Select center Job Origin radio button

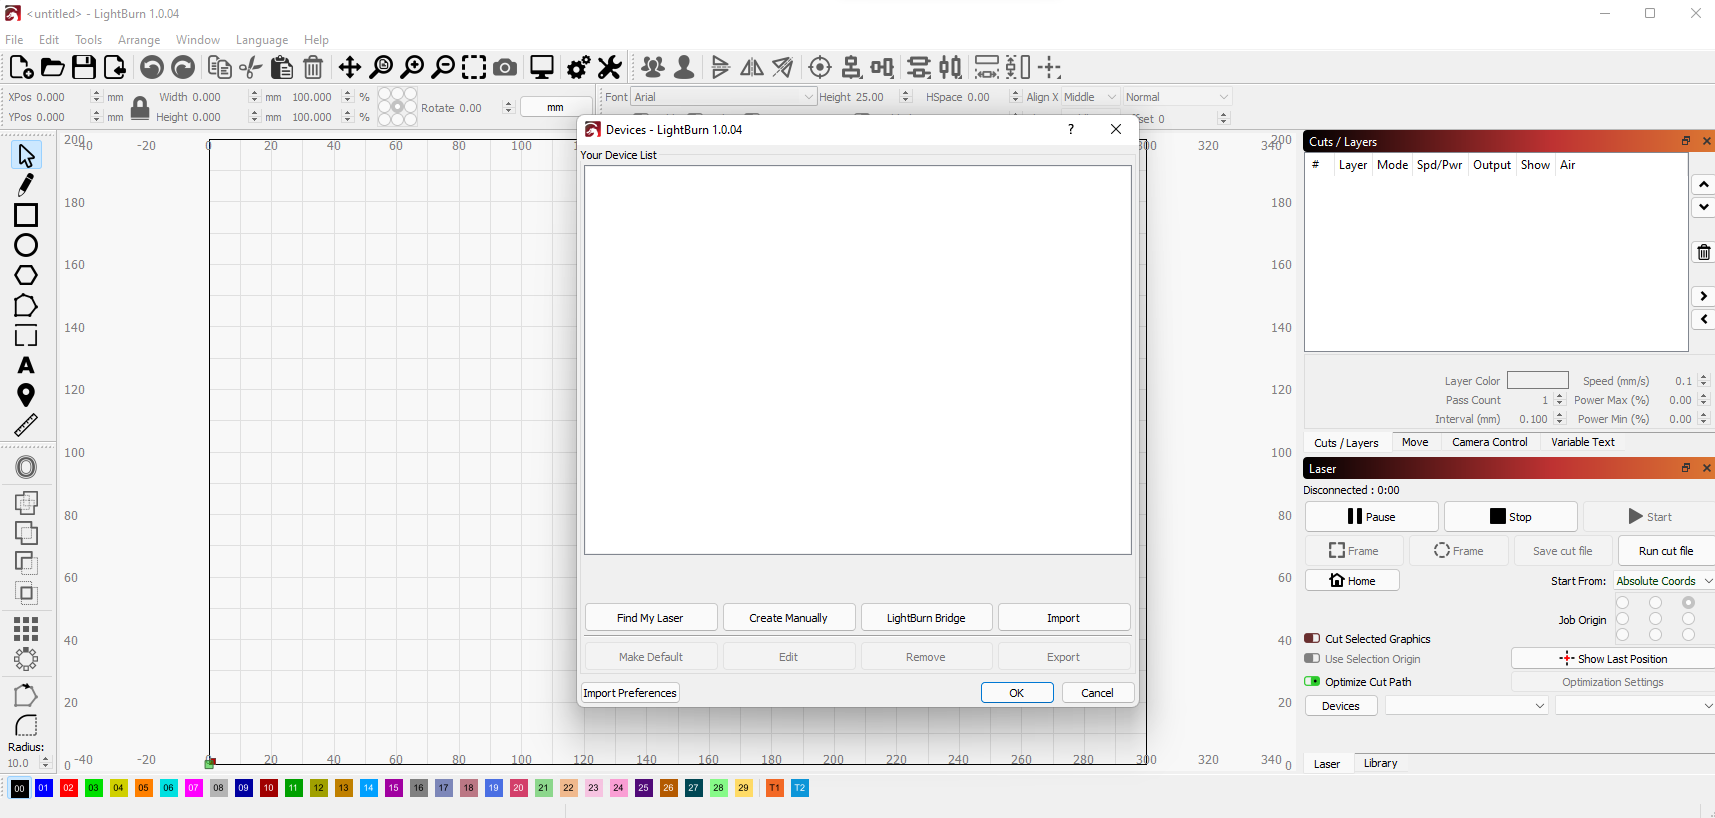(1655, 618)
